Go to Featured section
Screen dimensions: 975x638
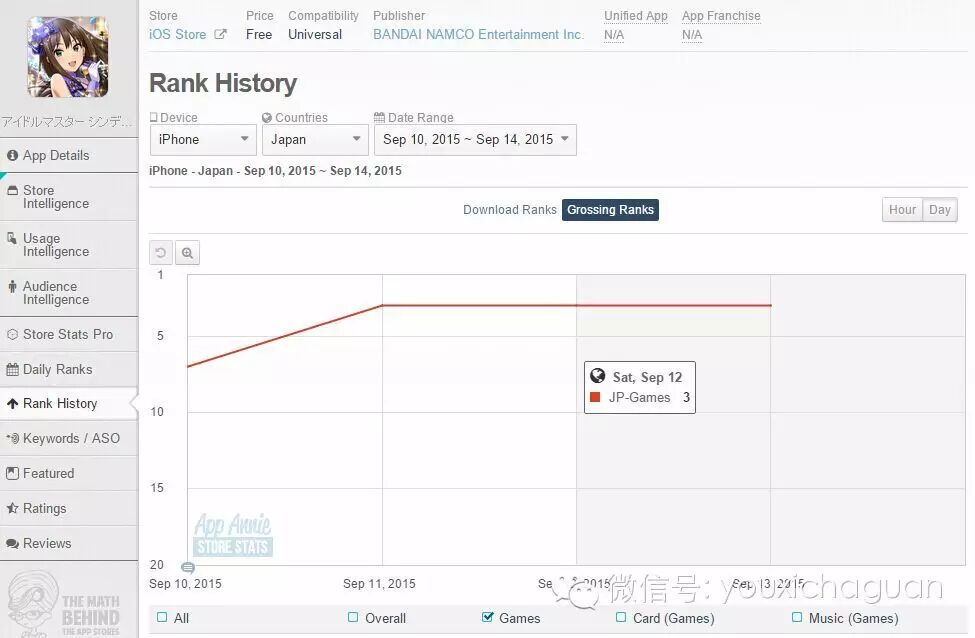click(69, 473)
